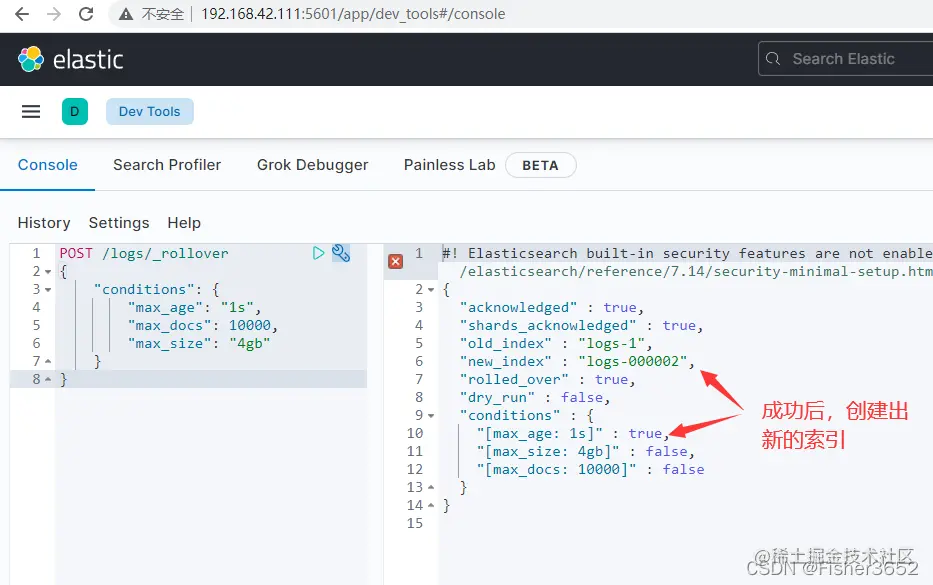Open console Settings
The height and width of the screenshot is (585, 933).
(x=119, y=223)
